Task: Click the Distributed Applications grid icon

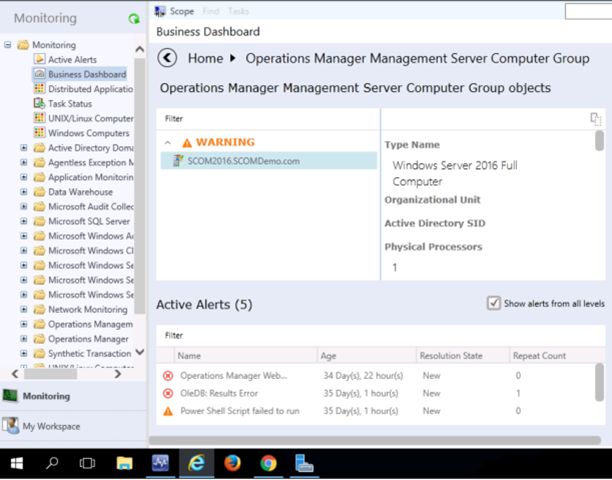Action: pos(39,89)
